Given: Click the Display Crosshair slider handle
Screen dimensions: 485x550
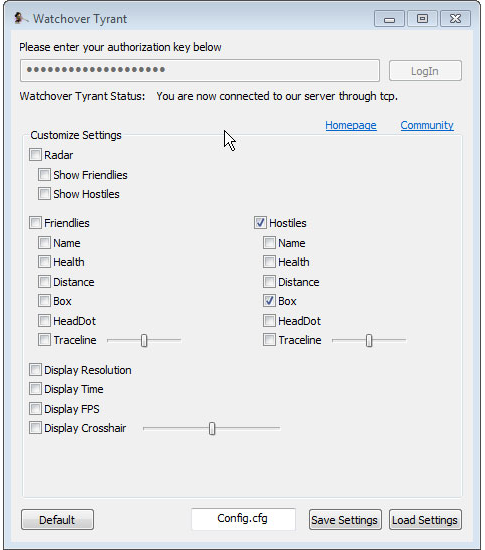Looking at the screenshot, I should click(212, 428).
